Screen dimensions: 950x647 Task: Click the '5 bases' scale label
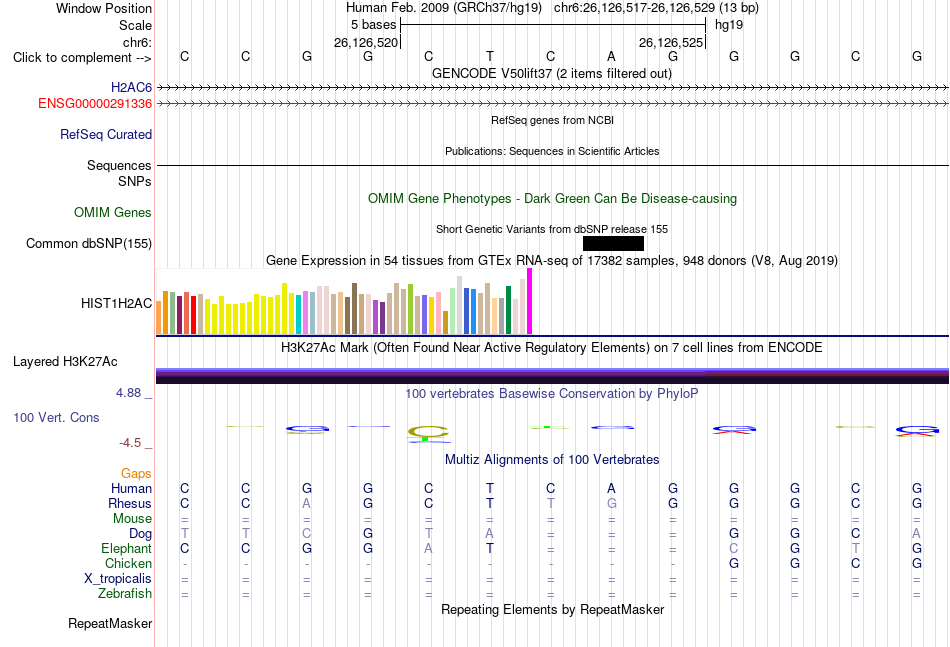click(x=373, y=25)
